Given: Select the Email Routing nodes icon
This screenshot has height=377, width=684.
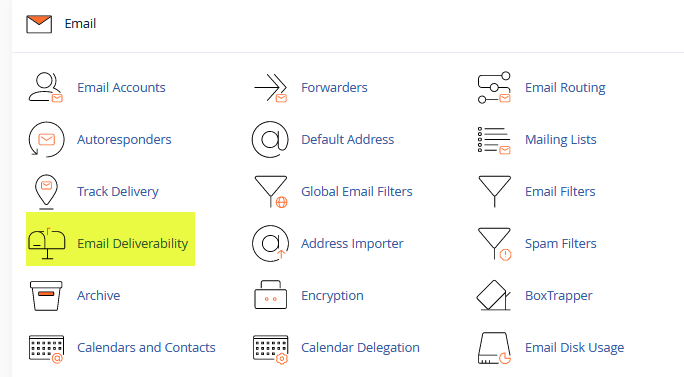Looking at the screenshot, I should coord(494,87).
